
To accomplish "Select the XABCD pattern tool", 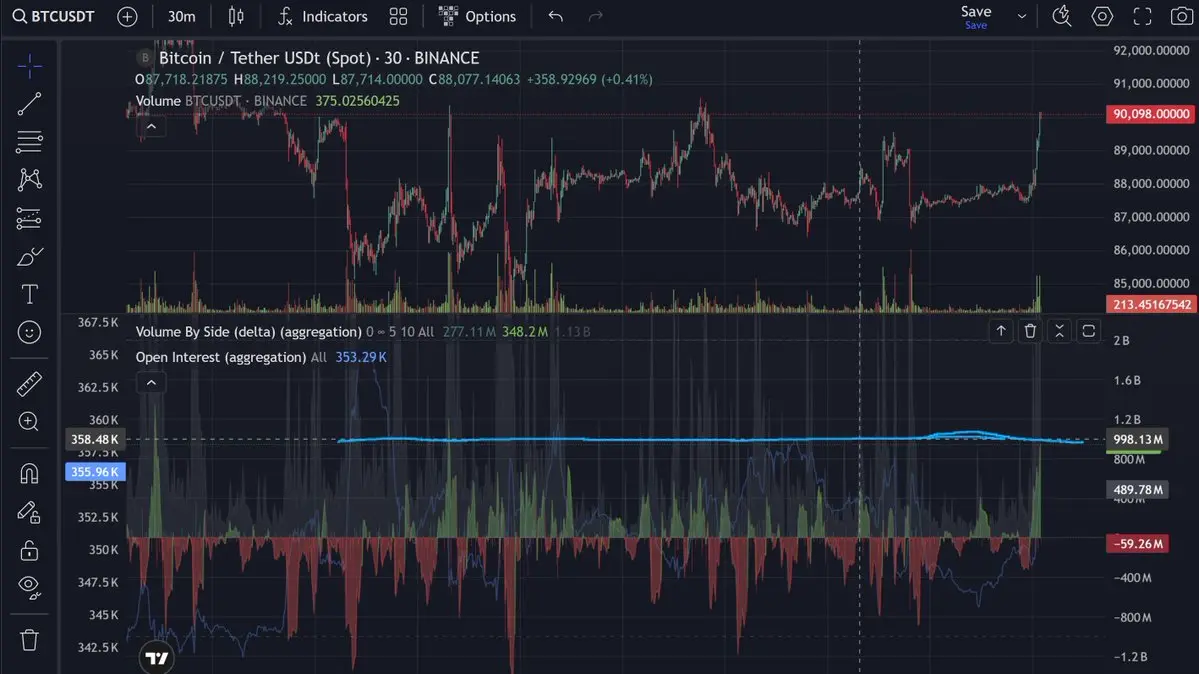I will (29, 180).
